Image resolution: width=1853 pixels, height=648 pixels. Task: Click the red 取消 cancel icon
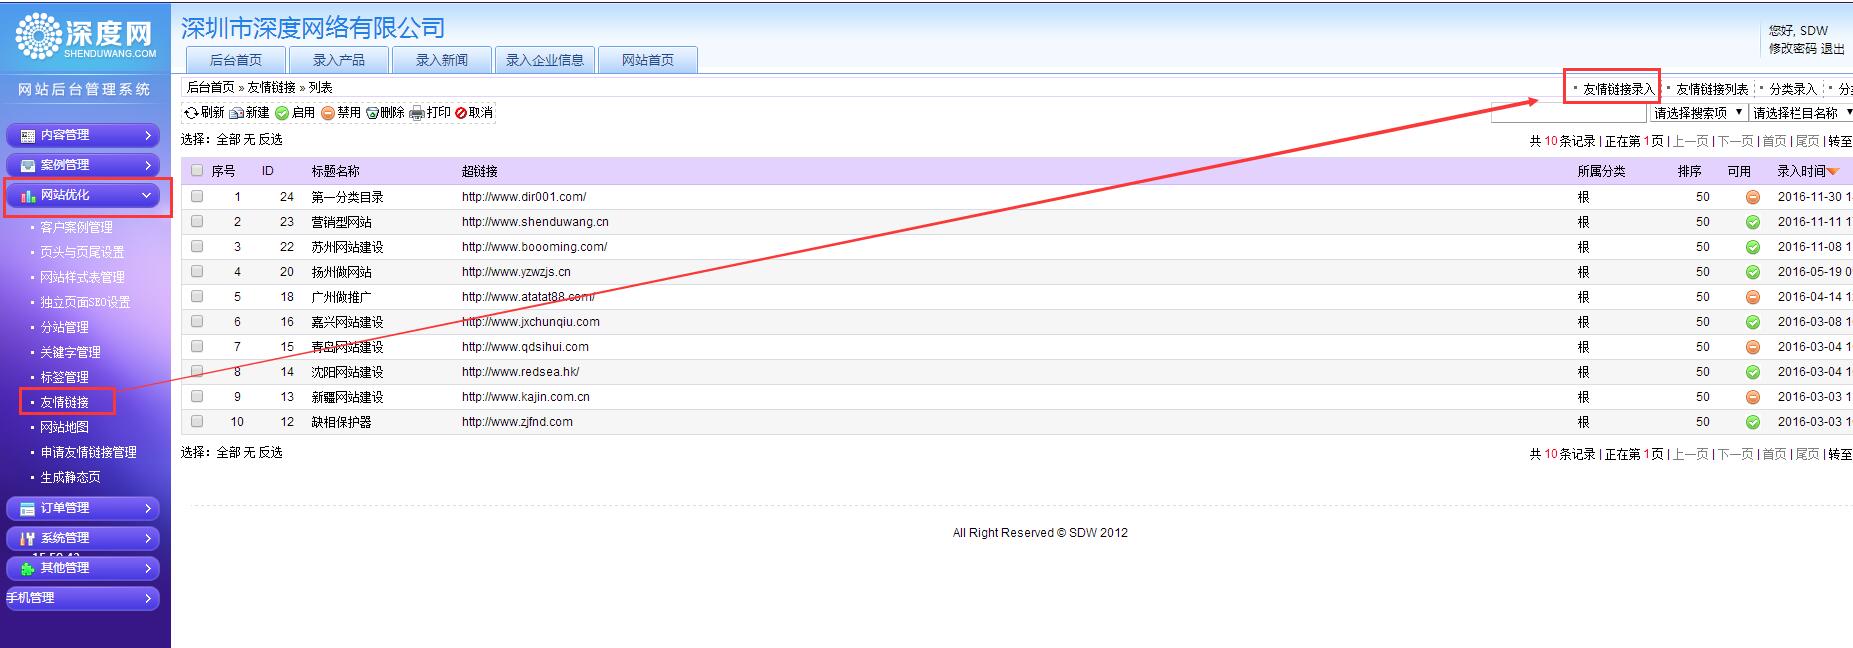pos(461,113)
